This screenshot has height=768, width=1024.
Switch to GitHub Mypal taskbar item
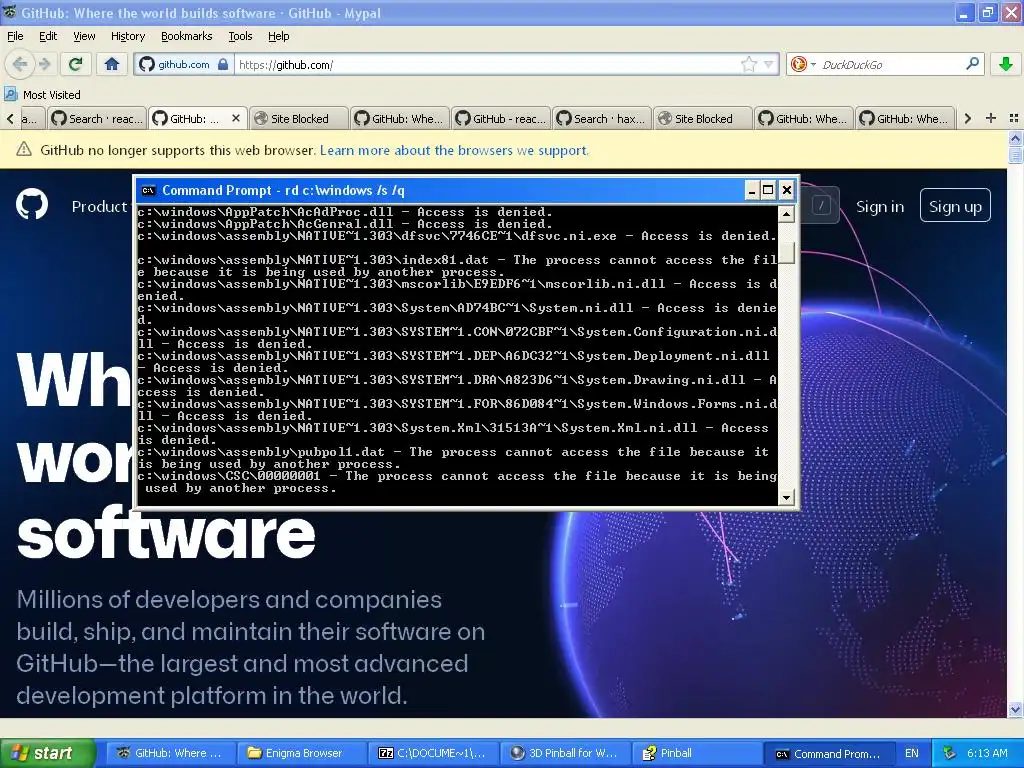click(170, 753)
